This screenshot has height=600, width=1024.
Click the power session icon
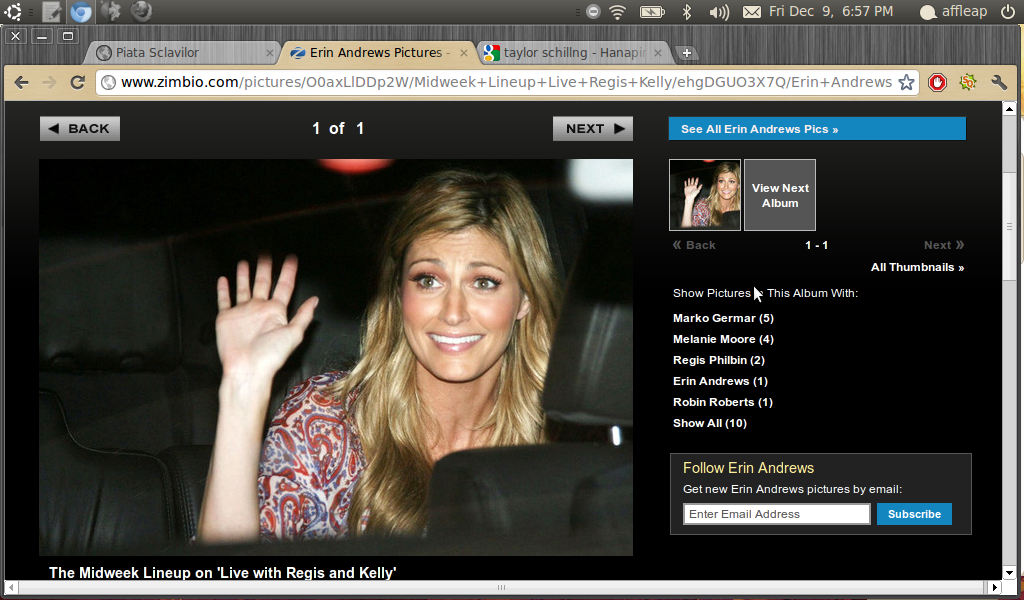[x=1008, y=11]
